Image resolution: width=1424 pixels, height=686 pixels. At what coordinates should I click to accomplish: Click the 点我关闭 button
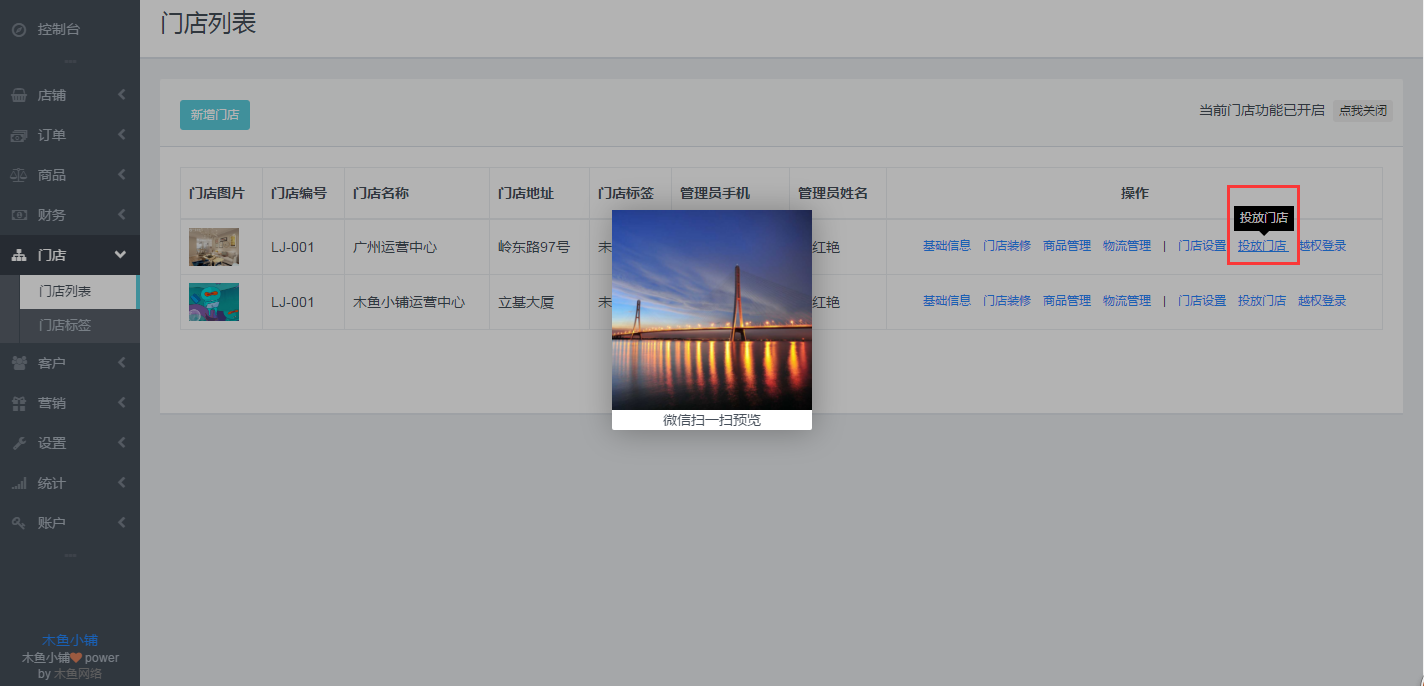[1363, 111]
